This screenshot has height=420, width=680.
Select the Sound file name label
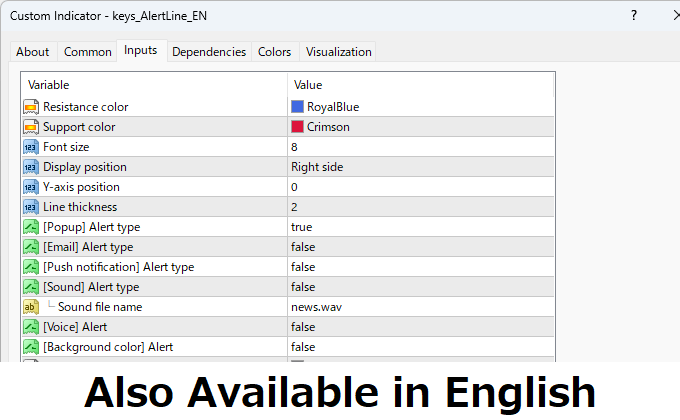tap(100, 307)
